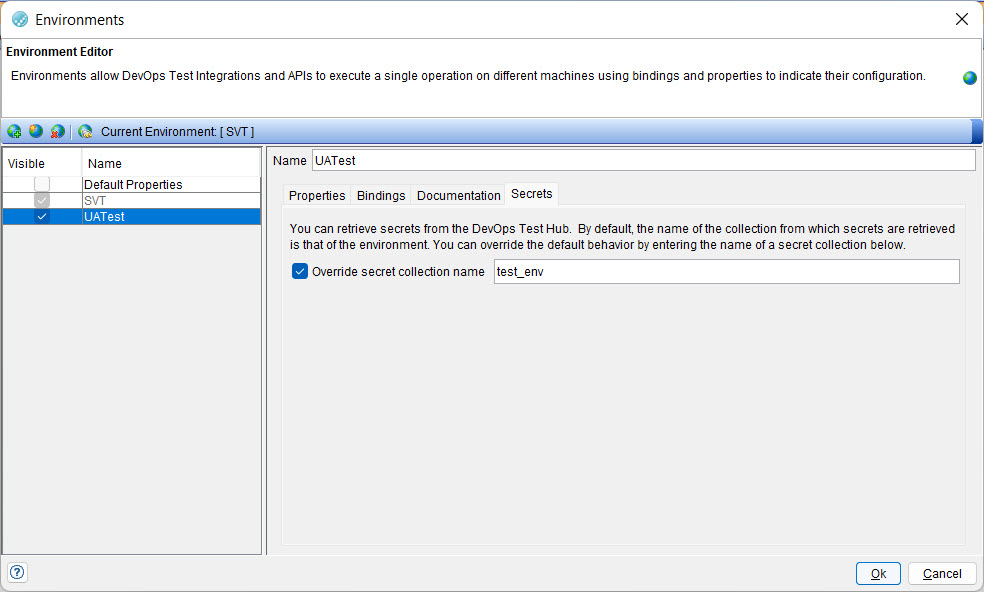Select the Properties tab
The width and height of the screenshot is (984, 592).
317,195
